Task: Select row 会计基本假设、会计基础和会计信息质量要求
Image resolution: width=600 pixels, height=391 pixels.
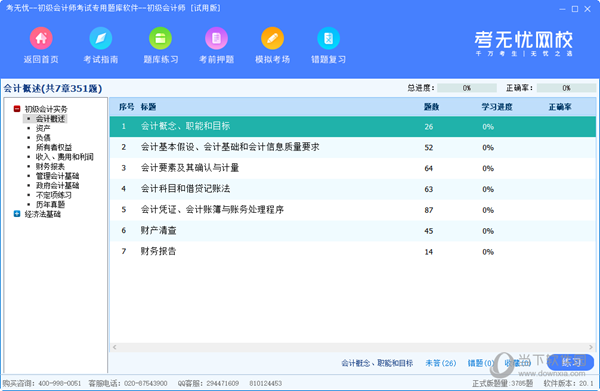Action: pos(352,147)
